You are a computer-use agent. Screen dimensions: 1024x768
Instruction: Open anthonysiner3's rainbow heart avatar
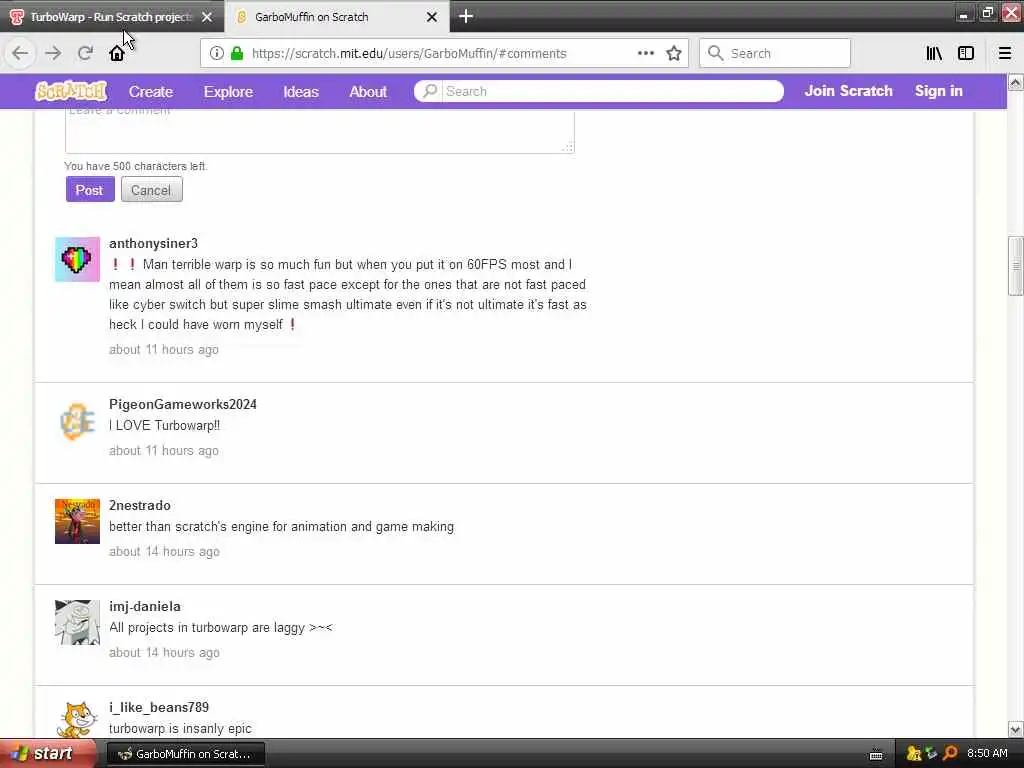77,259
